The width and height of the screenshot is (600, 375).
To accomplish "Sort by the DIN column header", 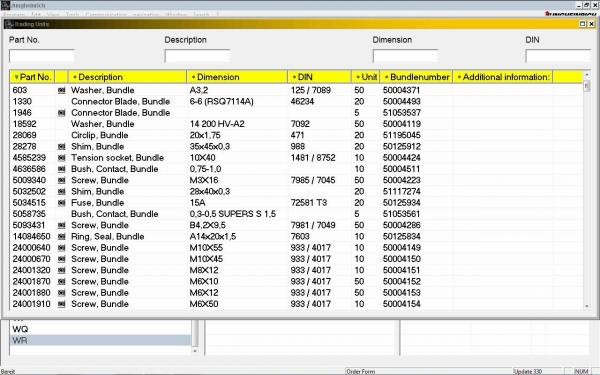I will tap(319, 77).
